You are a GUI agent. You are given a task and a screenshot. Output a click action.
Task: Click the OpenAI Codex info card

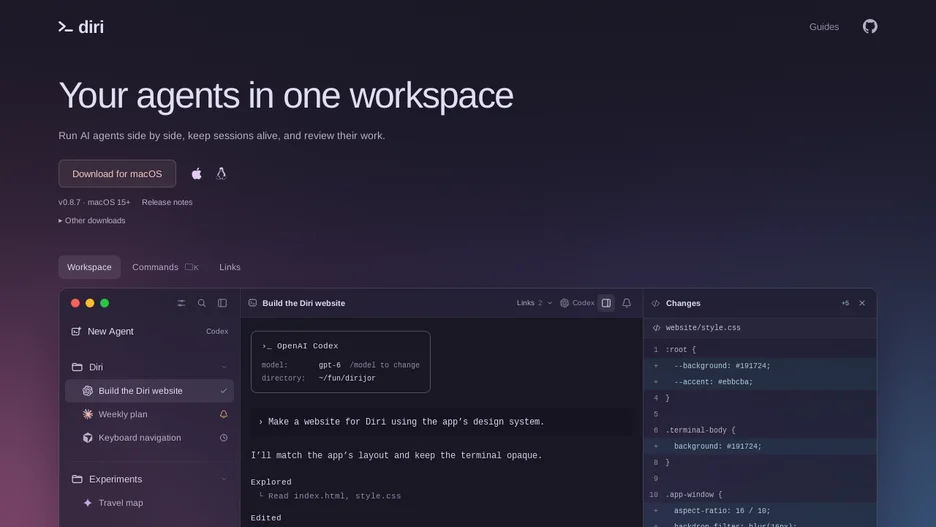point(340,362)
